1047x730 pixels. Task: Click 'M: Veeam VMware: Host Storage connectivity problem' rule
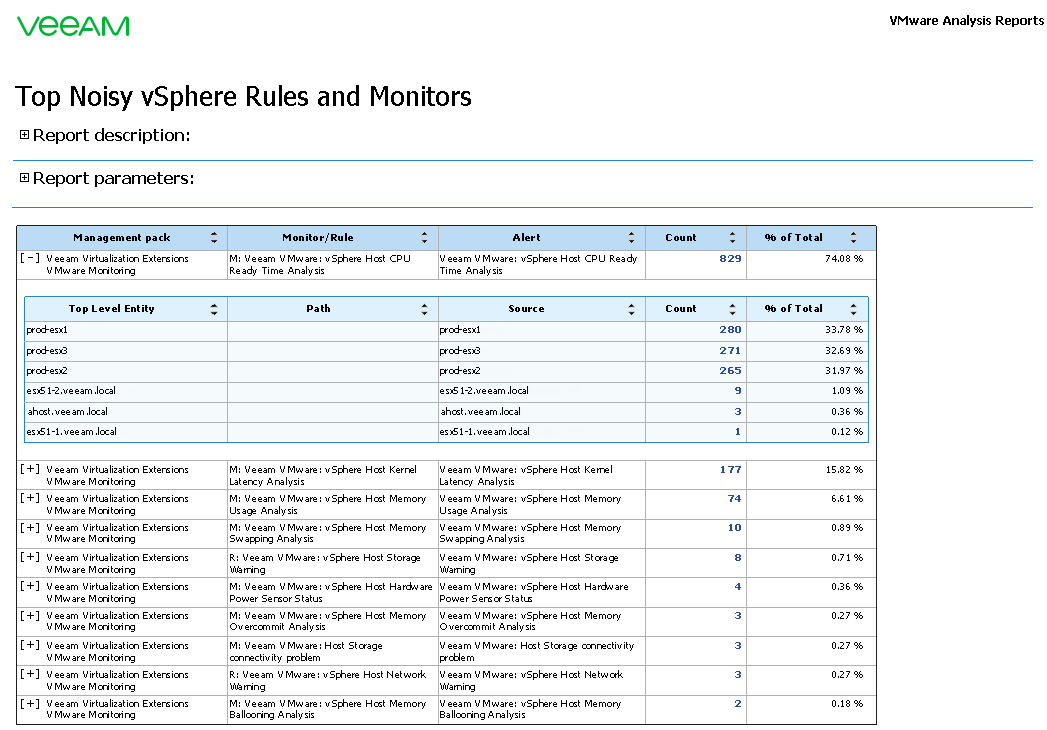306,651
